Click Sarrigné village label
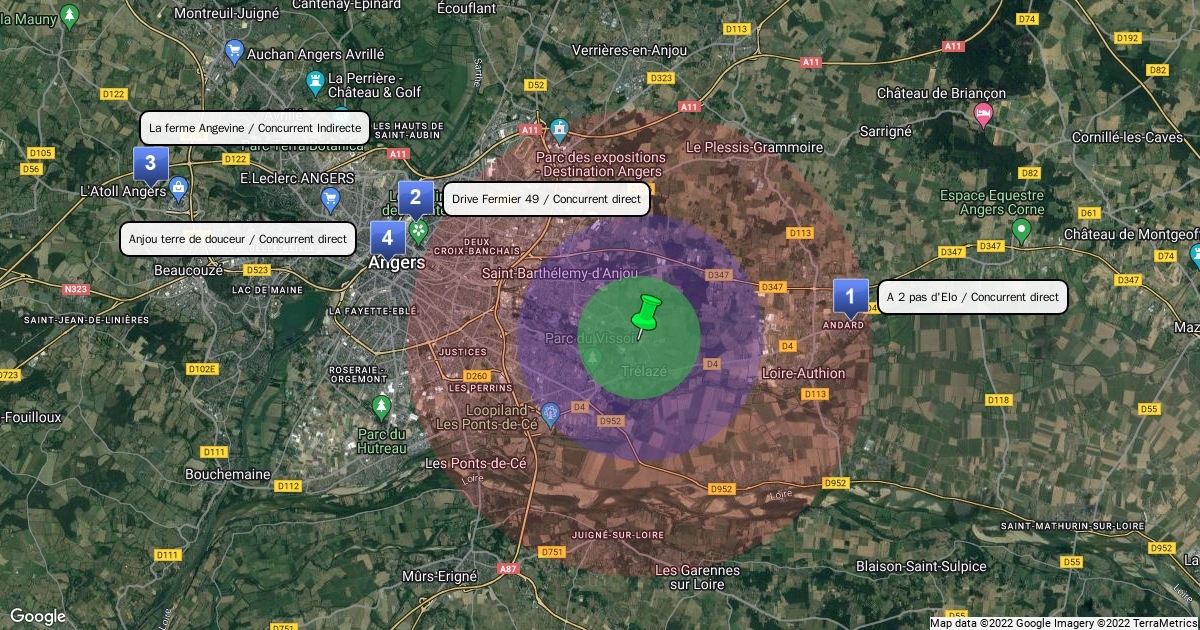The image size is (1200, 630). click(x=886, y=131)
